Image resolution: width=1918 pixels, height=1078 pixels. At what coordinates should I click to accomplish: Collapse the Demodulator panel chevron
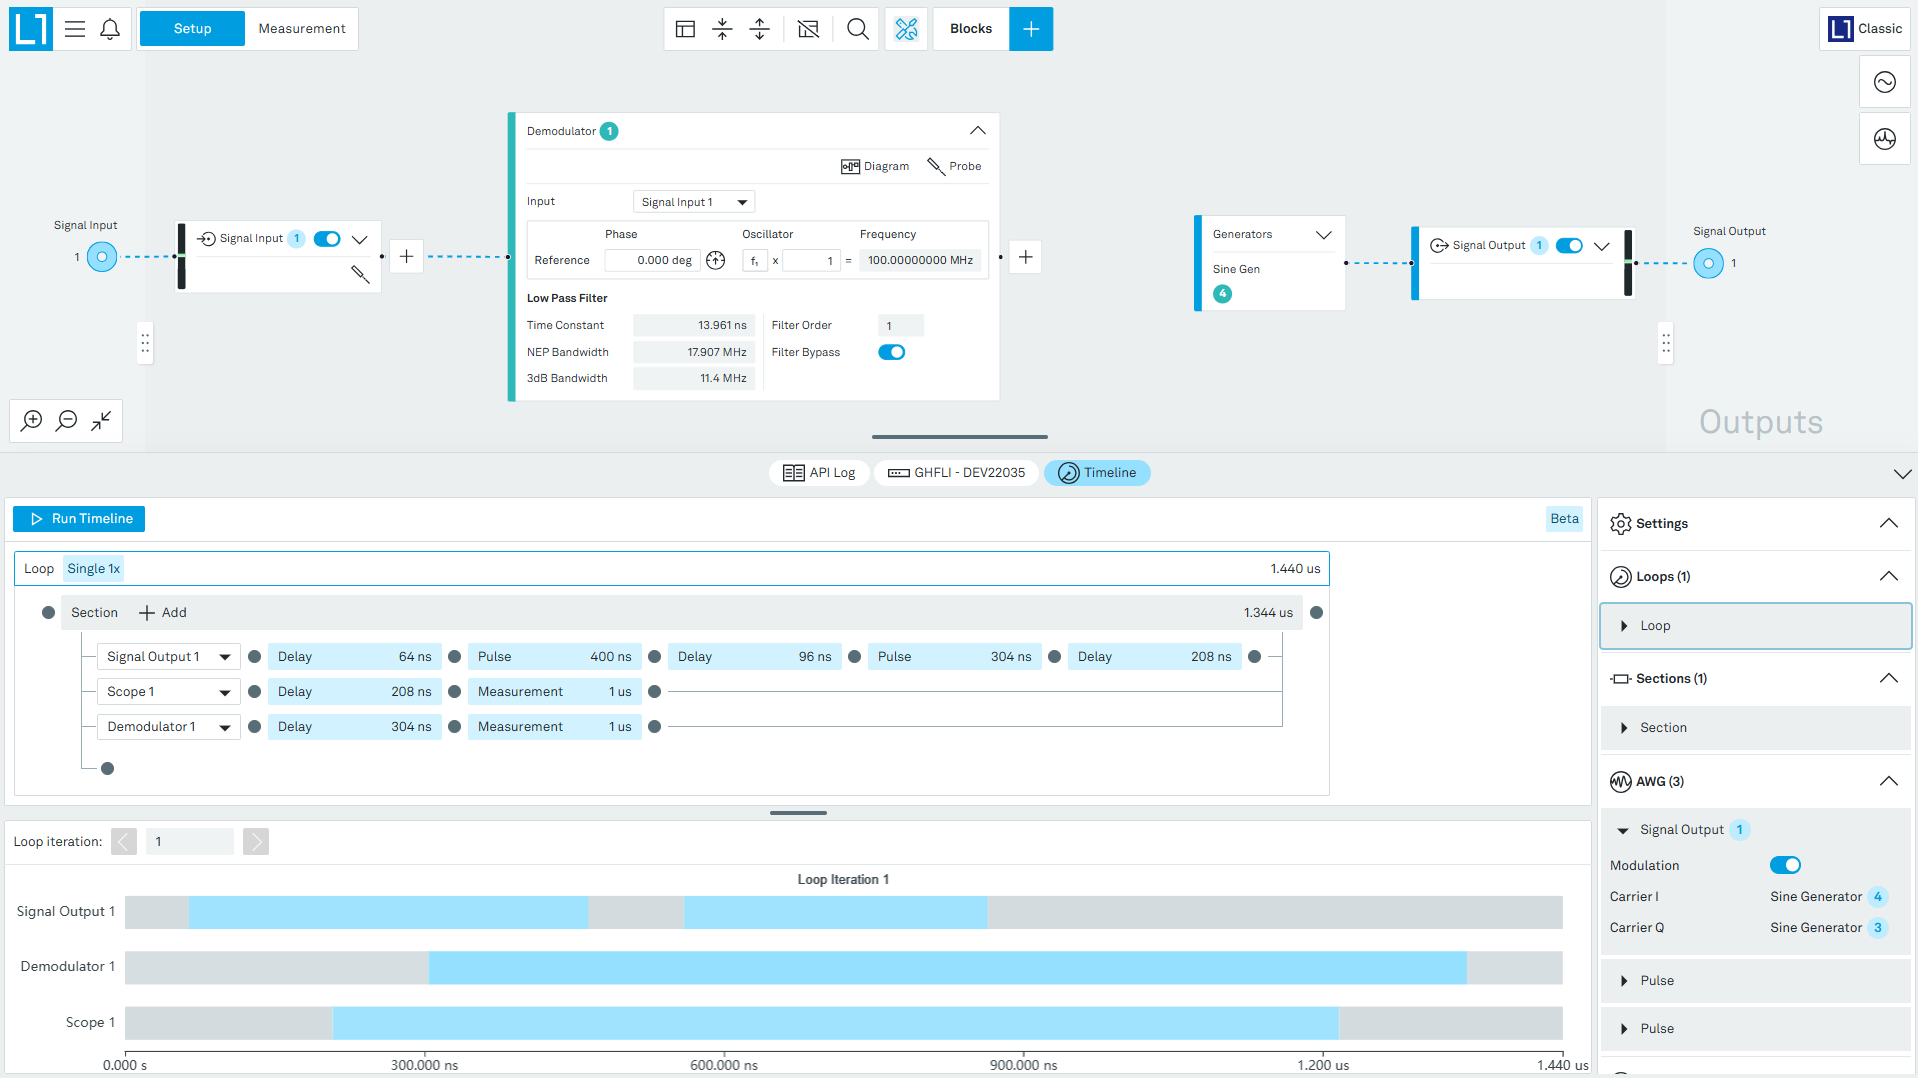pyautogui.click(x=977, y=131)
